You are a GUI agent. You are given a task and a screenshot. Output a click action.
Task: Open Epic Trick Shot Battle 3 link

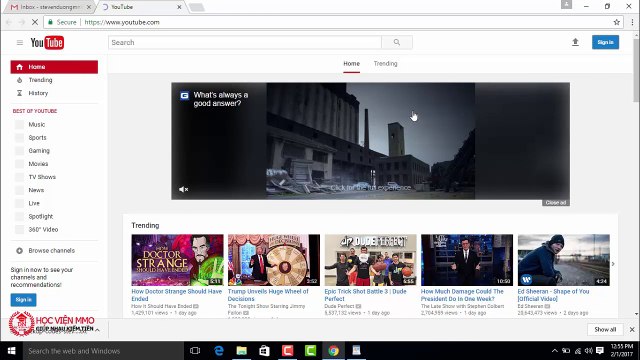pyautogui.click(x=365, y=295)
